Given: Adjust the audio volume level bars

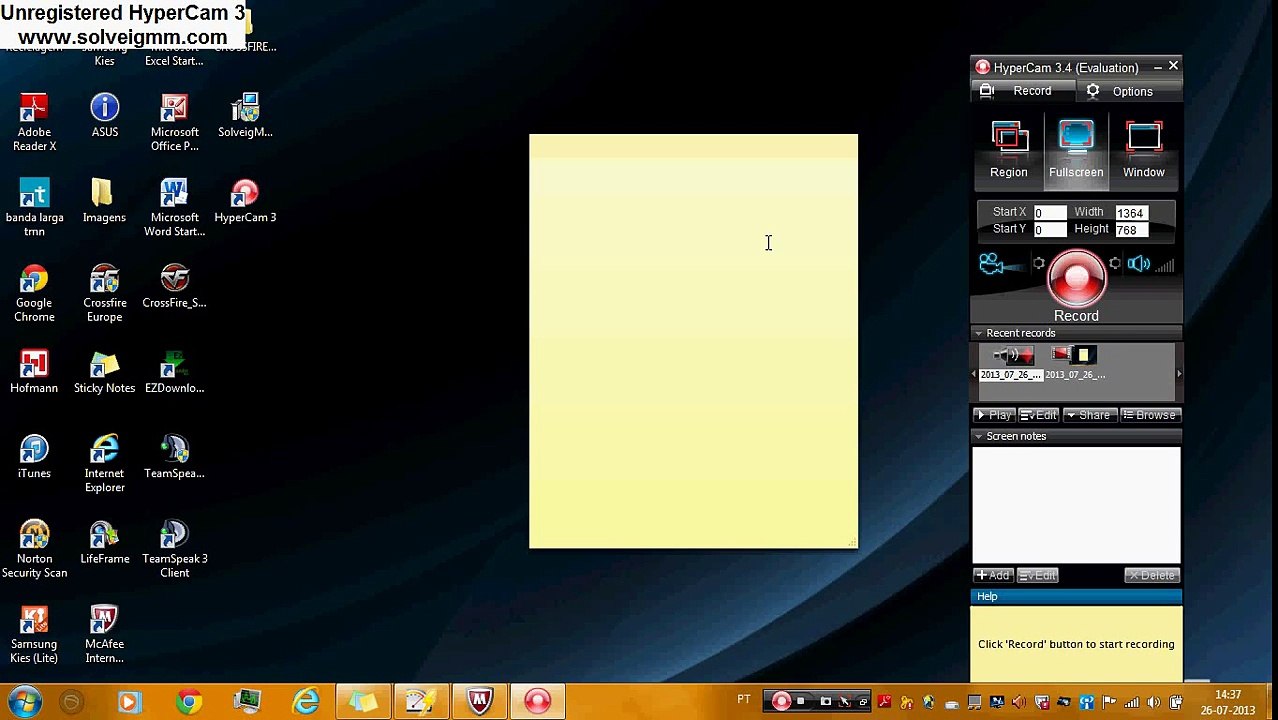Looking at the screenshot, I should pos(1165,264).
